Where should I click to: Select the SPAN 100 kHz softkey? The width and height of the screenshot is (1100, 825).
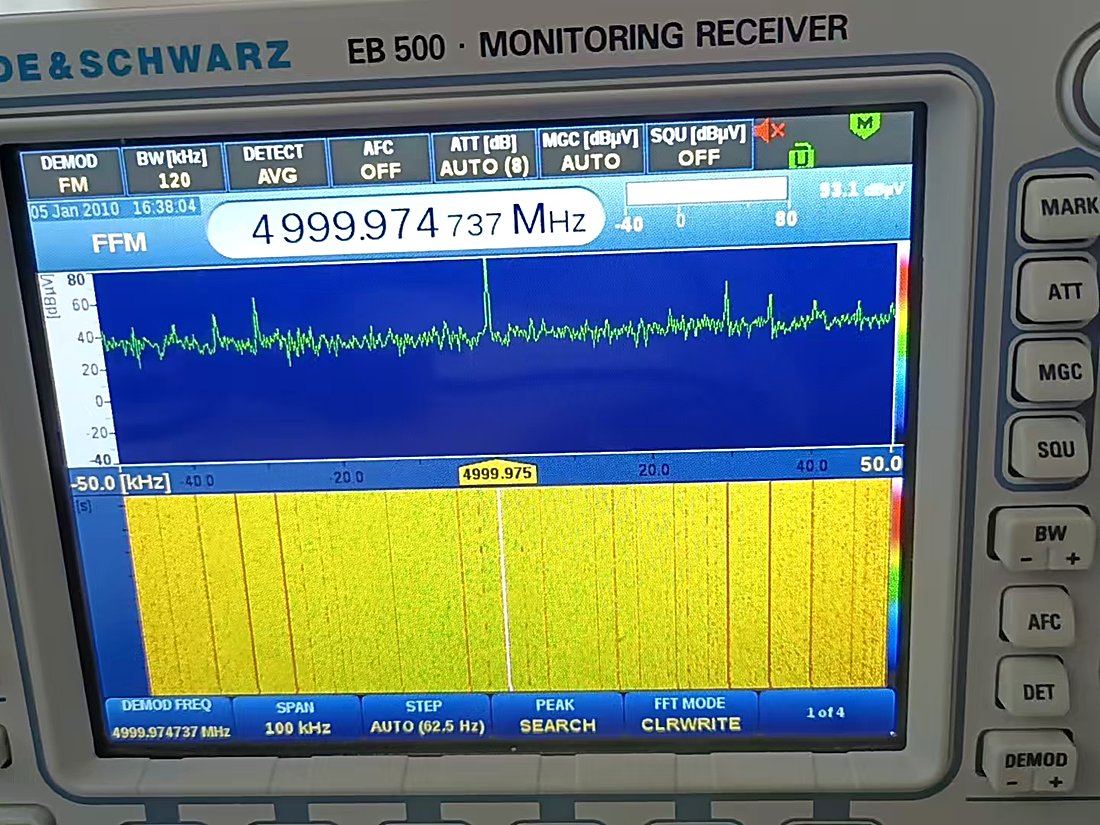tap(297, 718)
